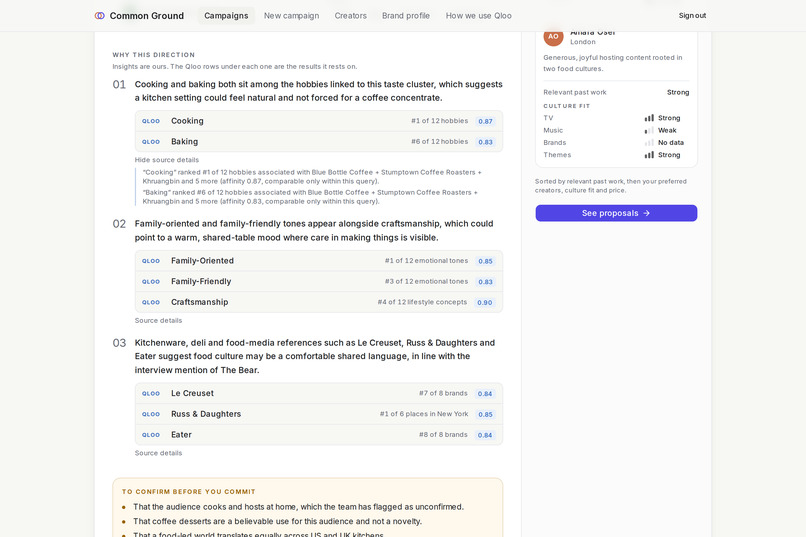806x537 pixels.
Task: Click the arrow icon in See proposals
Action: point(647,213)
